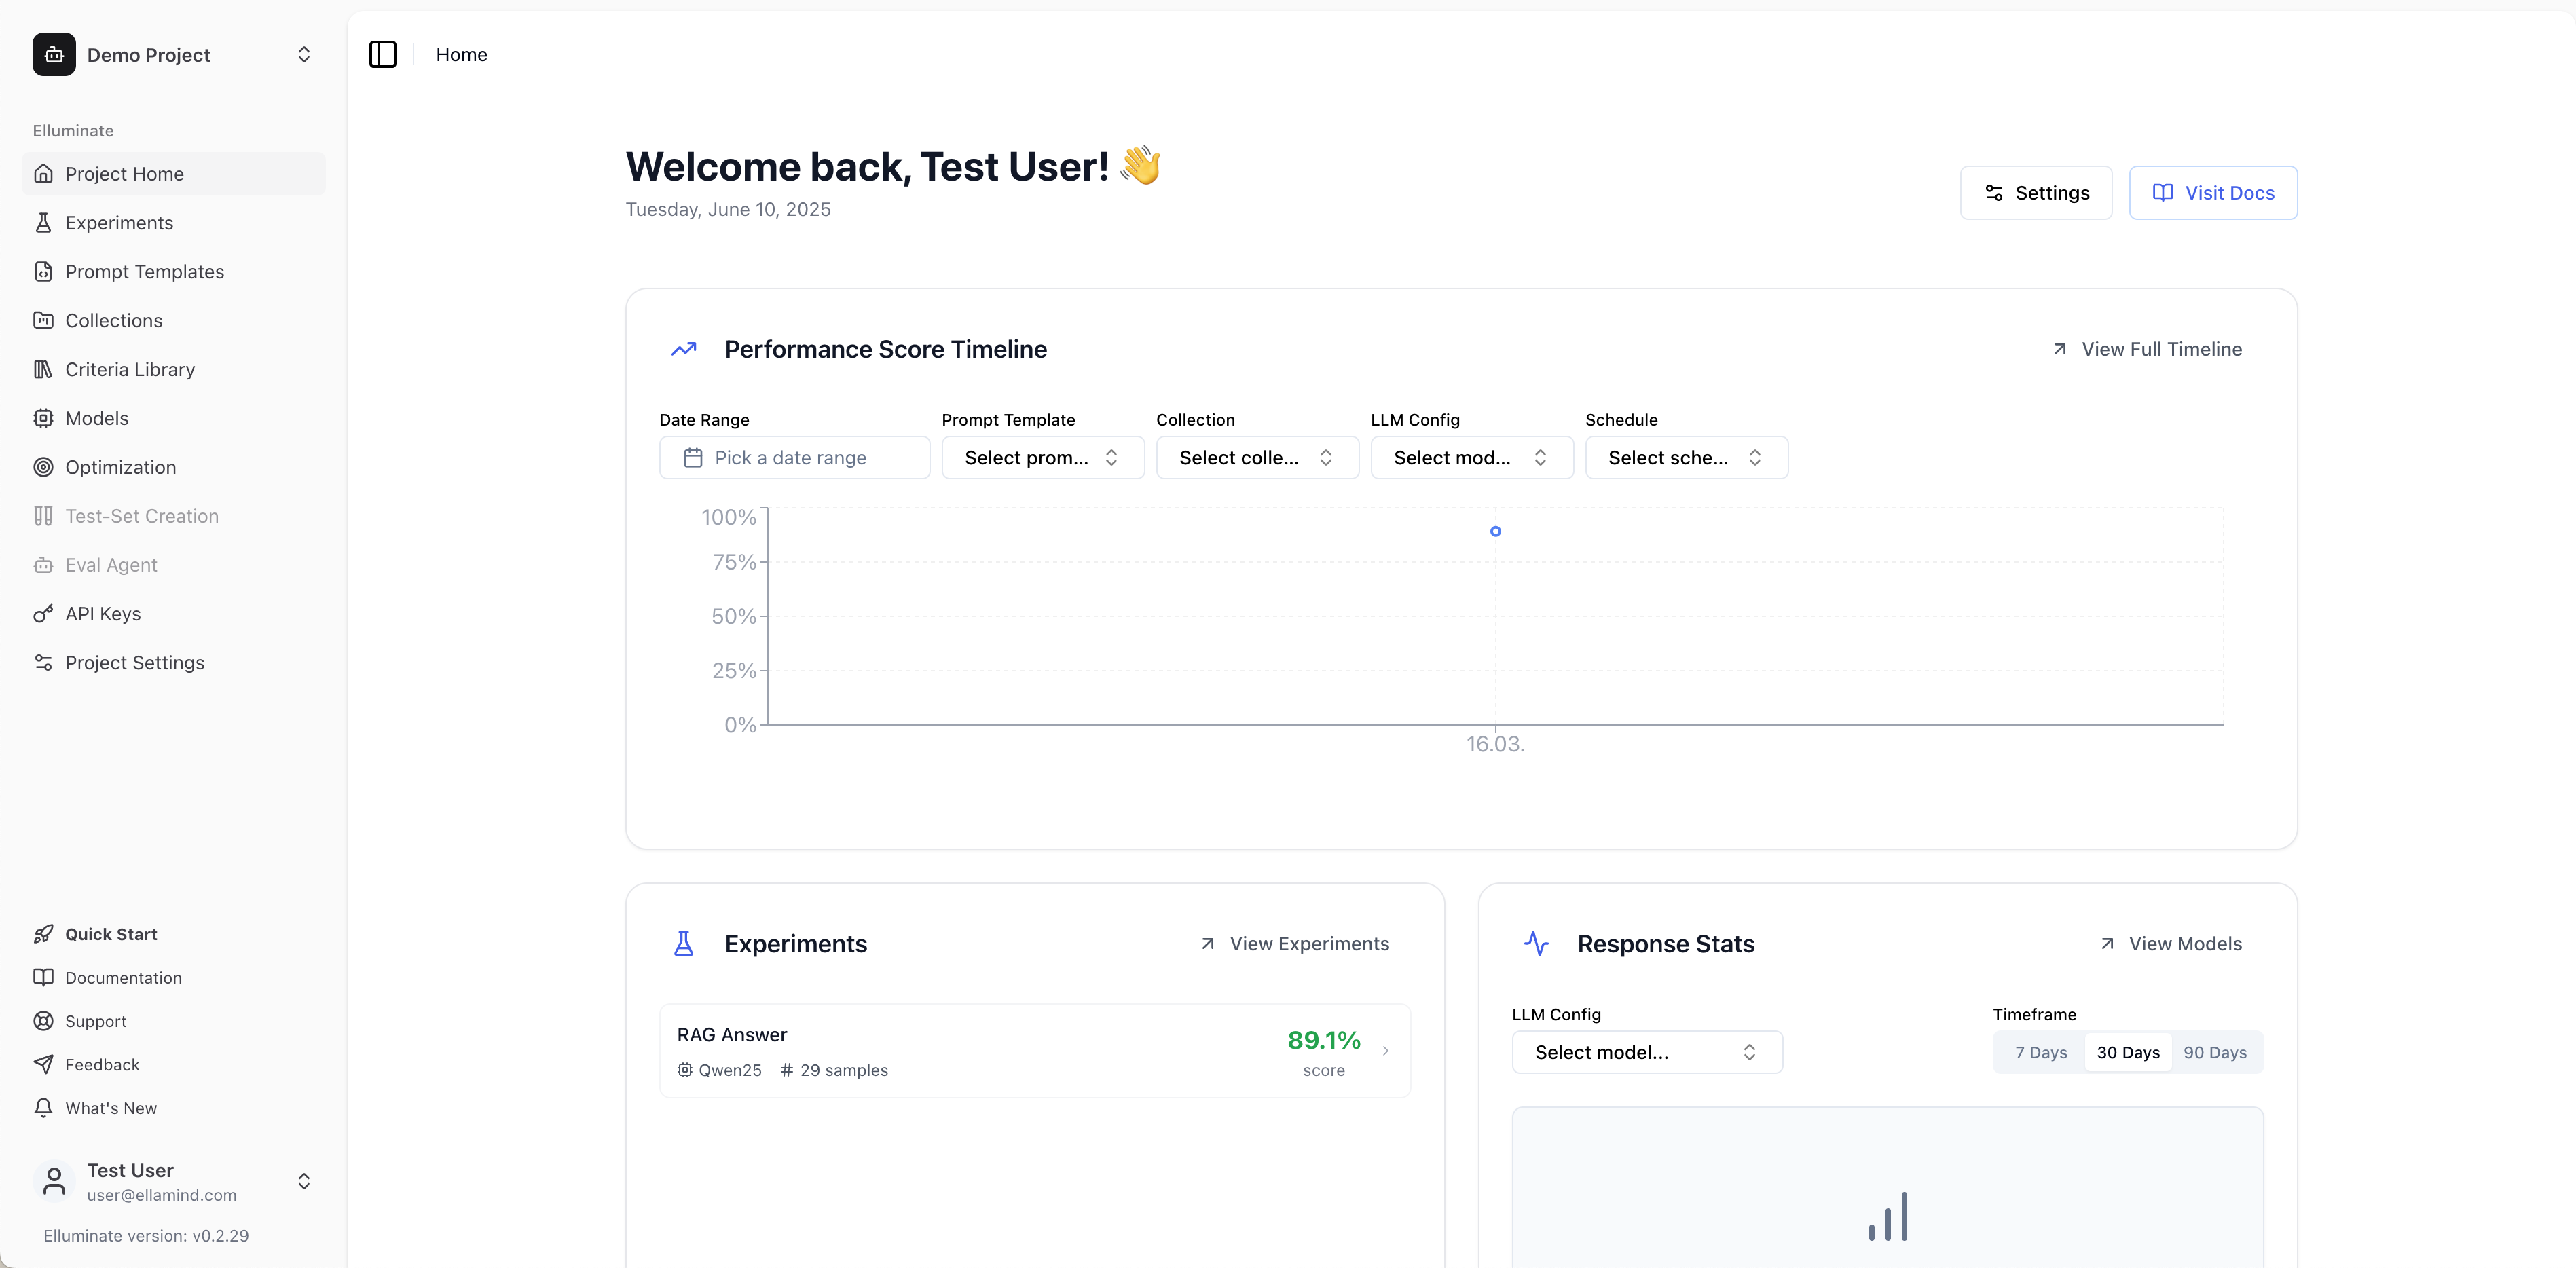2576x1268 pixels.
Task: Open the View Models link
Action: click(2170, 944)
